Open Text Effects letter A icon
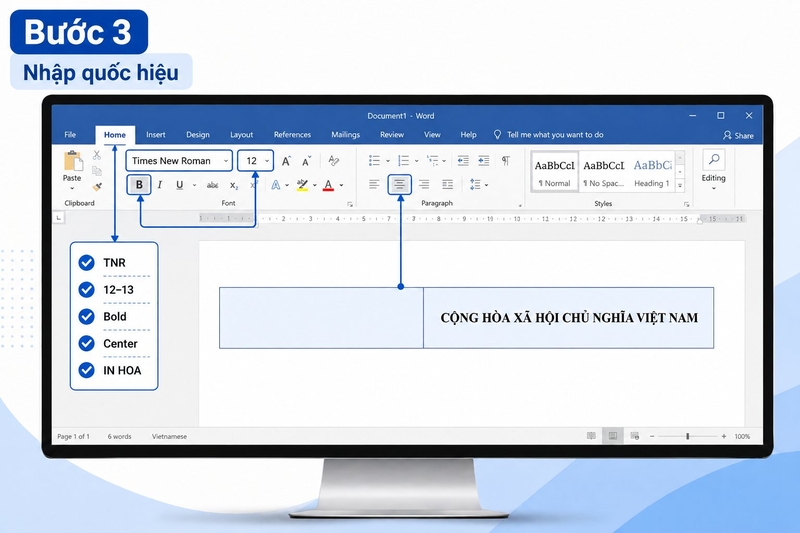The width and height of the screenshot is (800, 533). click(276, 185)
